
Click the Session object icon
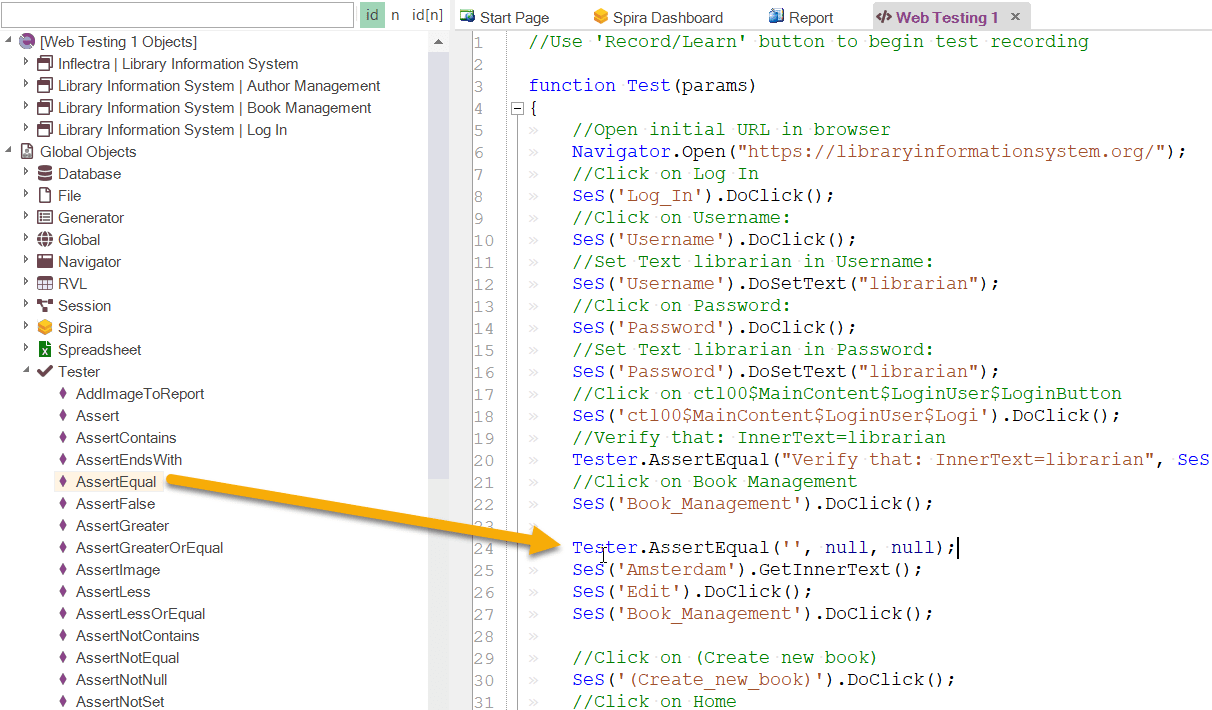point(44,305)
